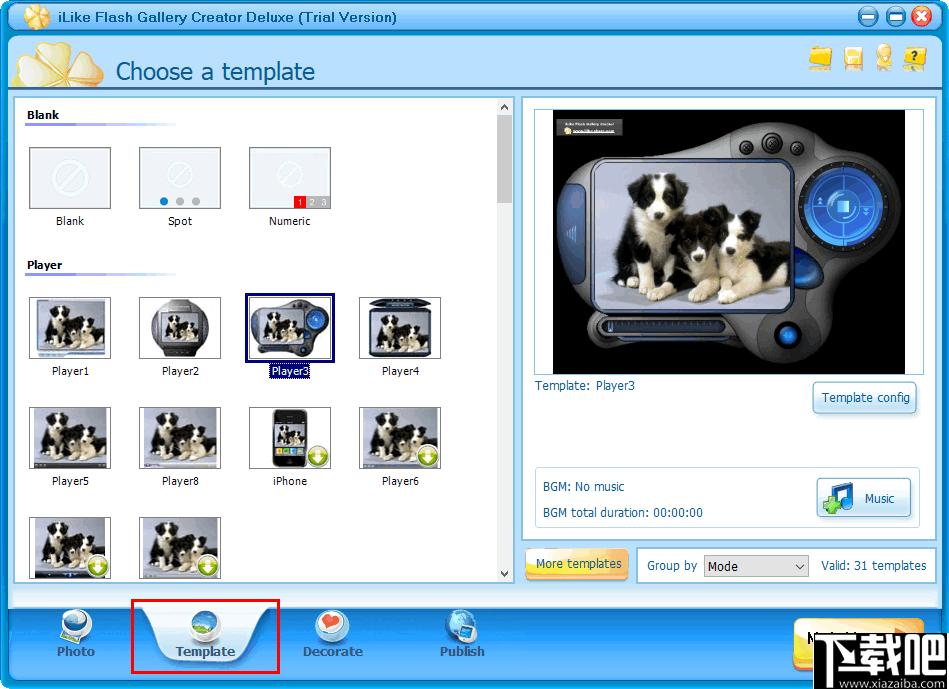Open the Group by Mode dropdown
Image resolution: width=949 pixels, height=689 pixels.
point(757,566)
